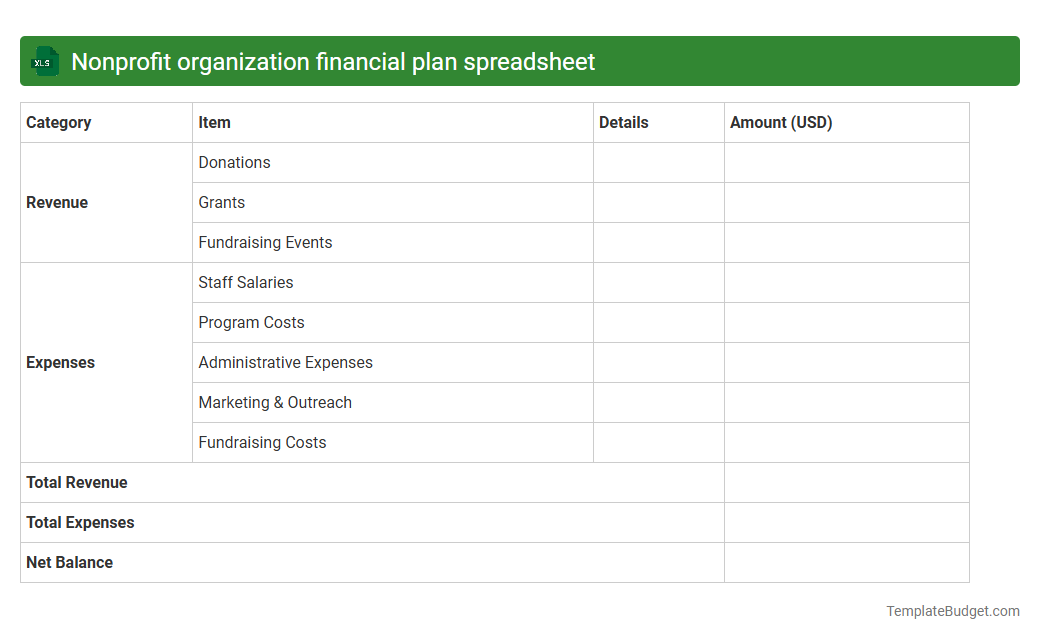Click the Marketing & Outreach item

pyautogui.click(x=275, y=402)
